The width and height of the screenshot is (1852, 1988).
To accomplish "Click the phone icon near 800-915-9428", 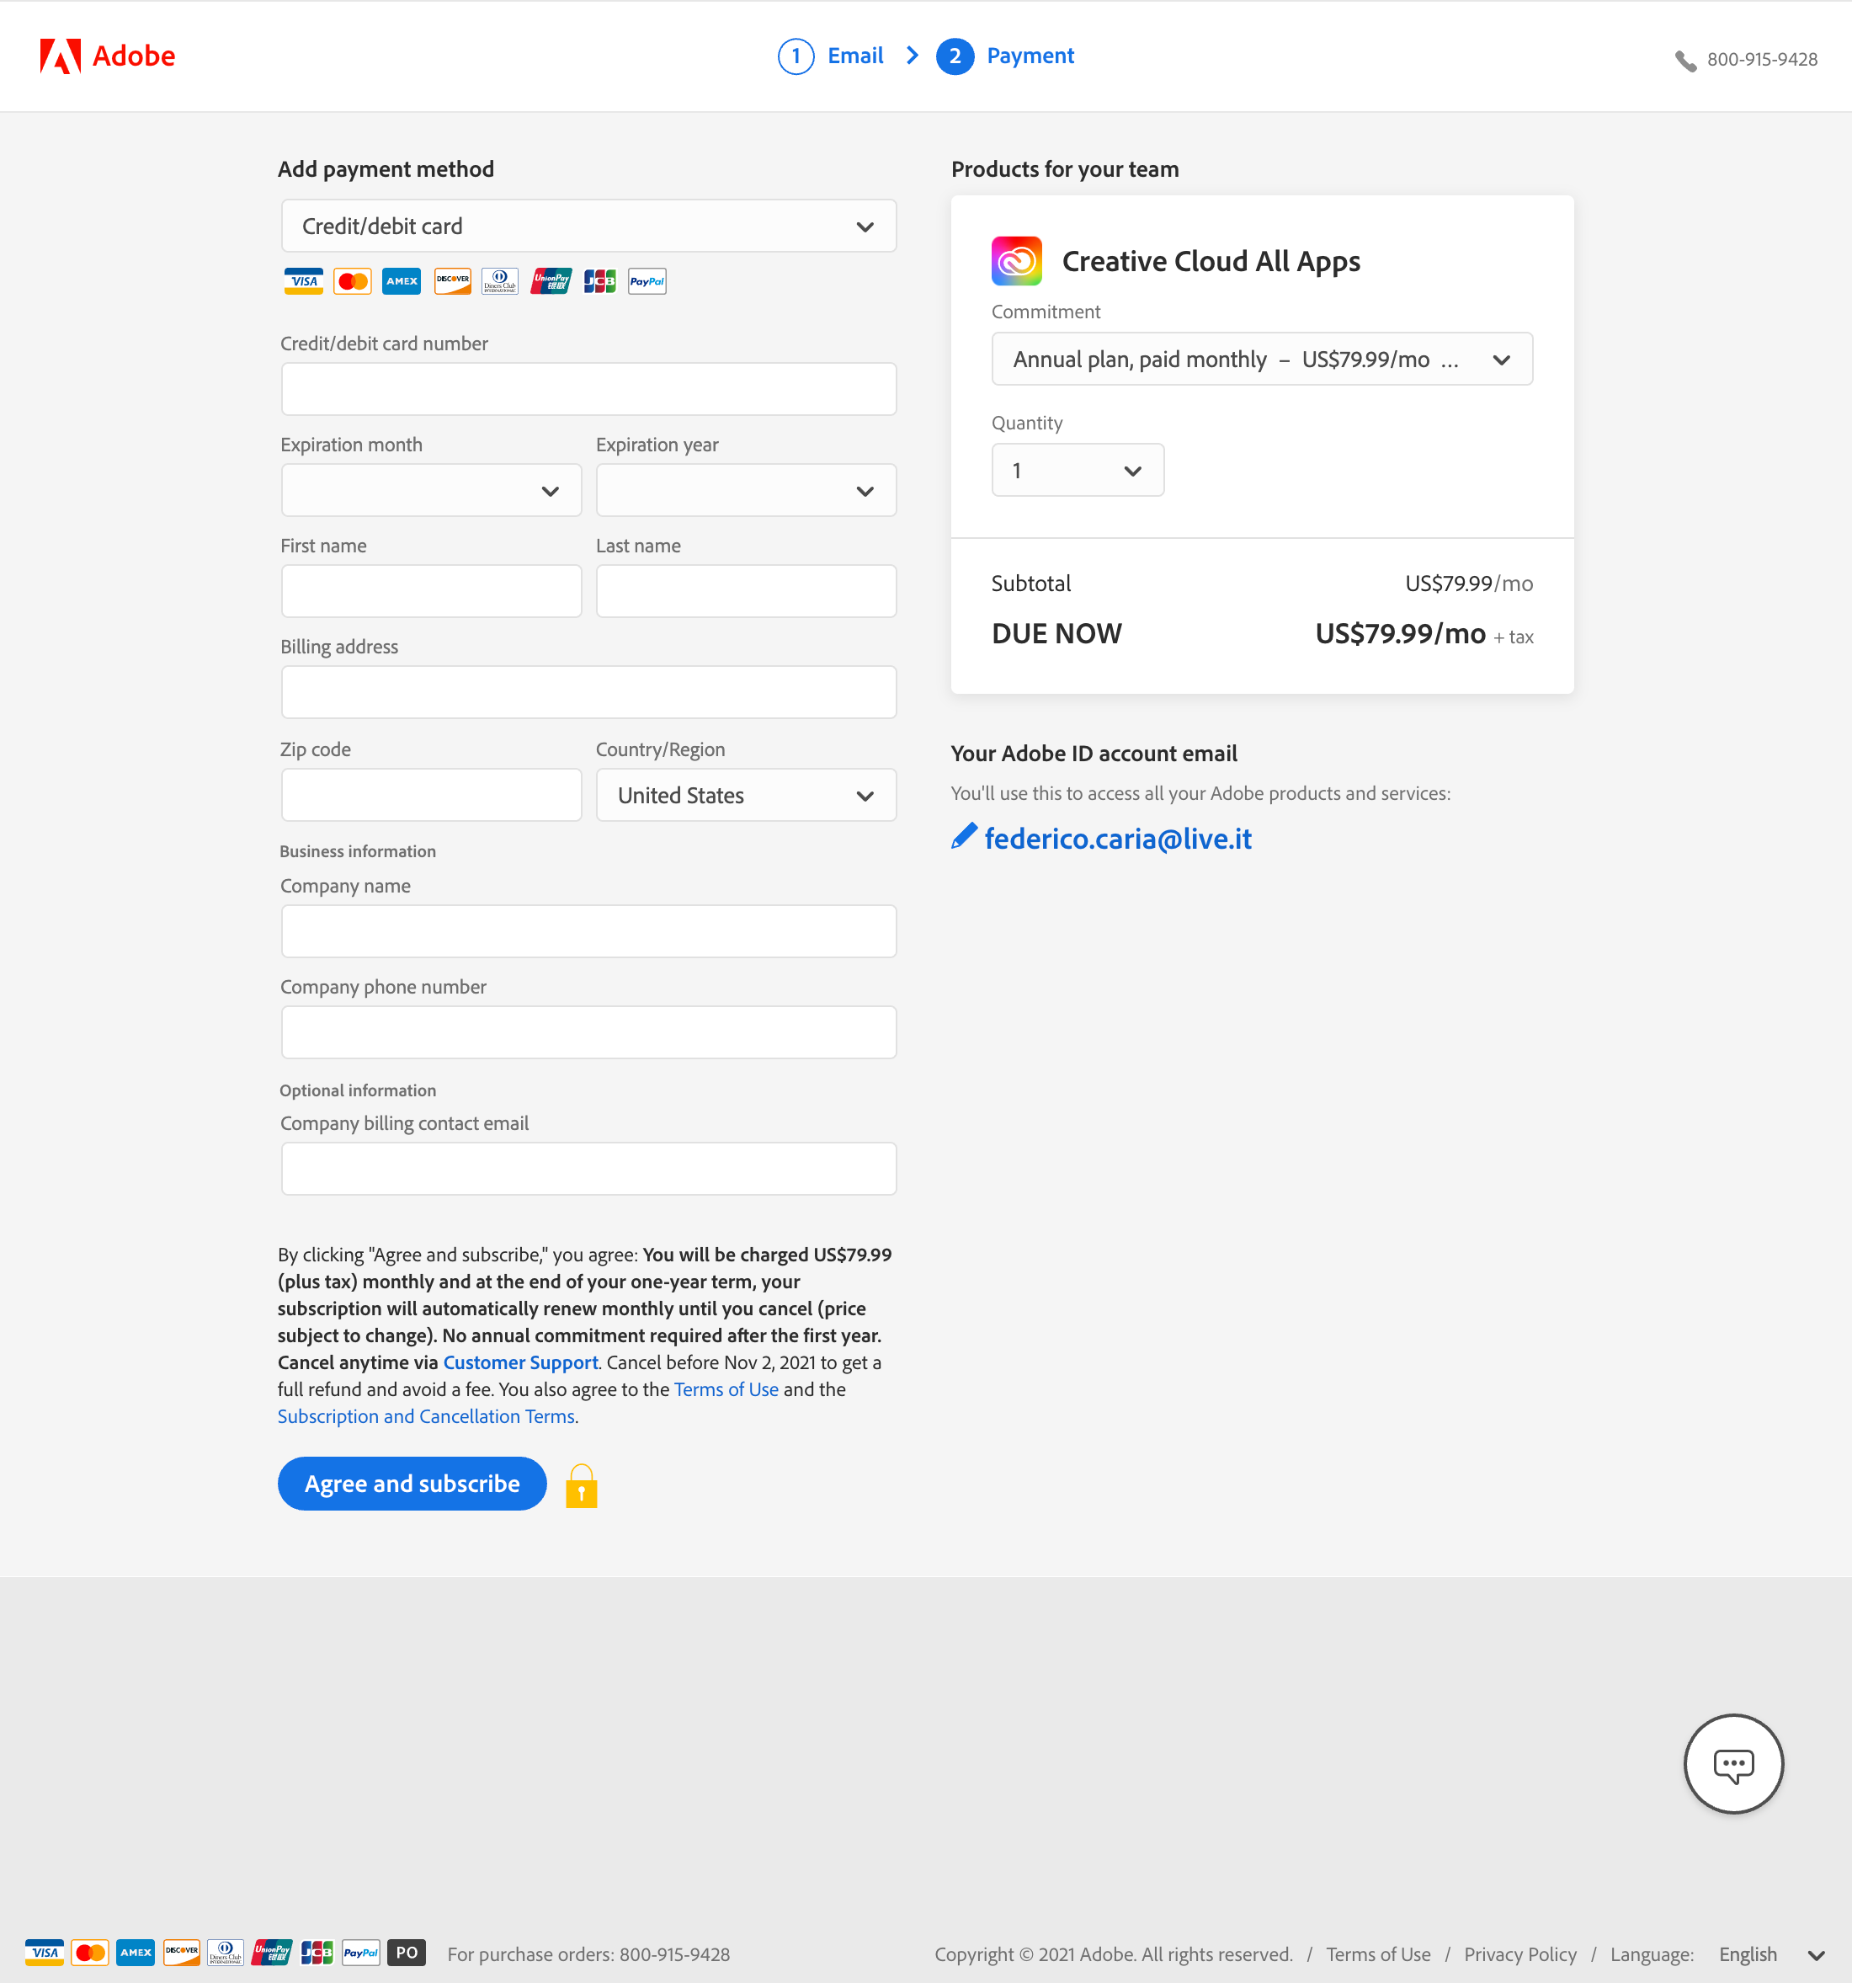I will coord(1685,59).
